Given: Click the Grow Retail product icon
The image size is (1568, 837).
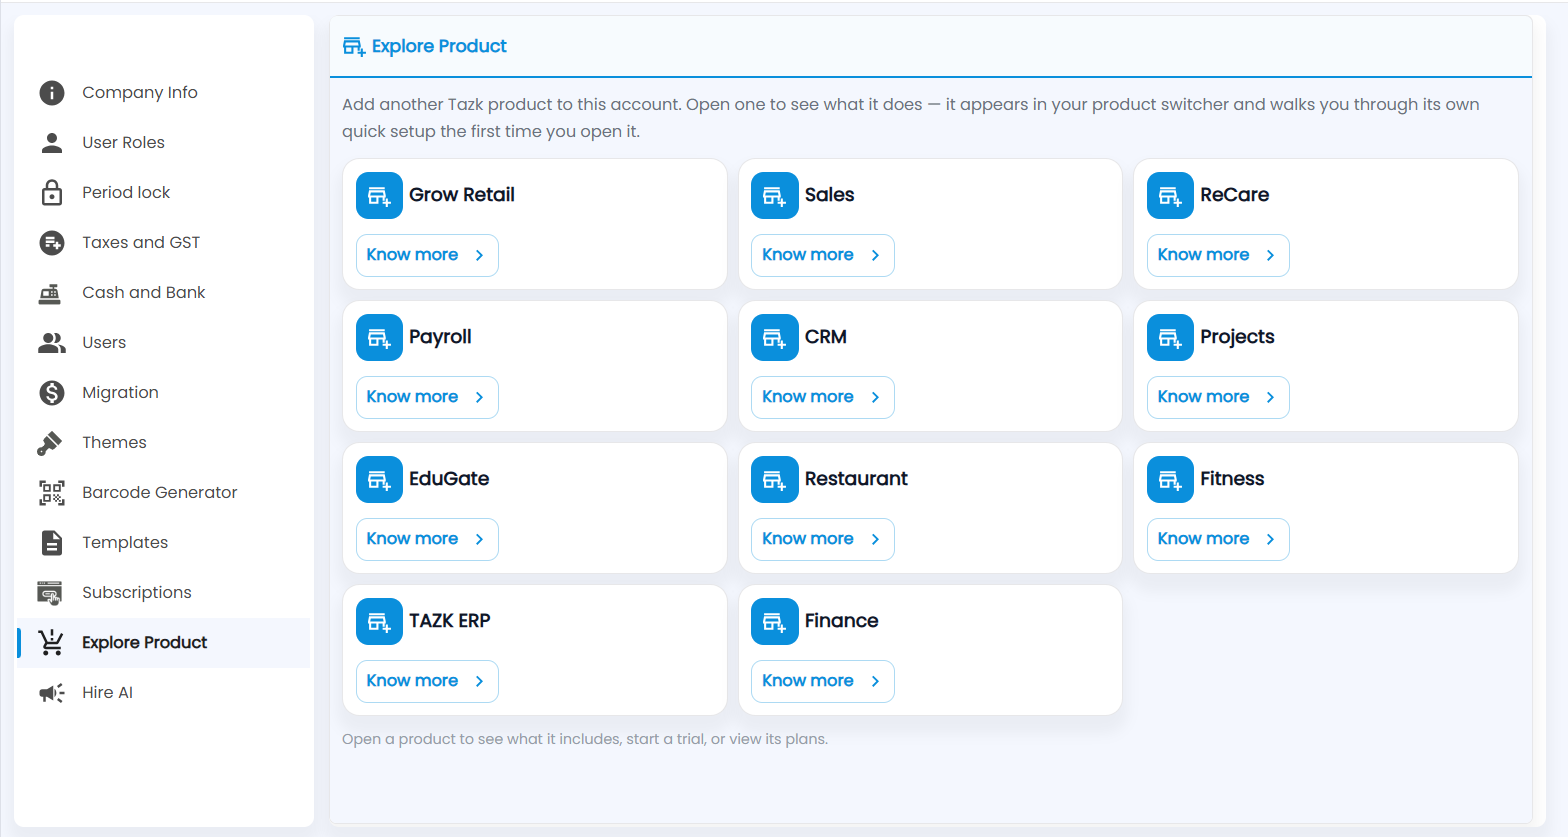Looking at the screenshot, I should point(379,195).
